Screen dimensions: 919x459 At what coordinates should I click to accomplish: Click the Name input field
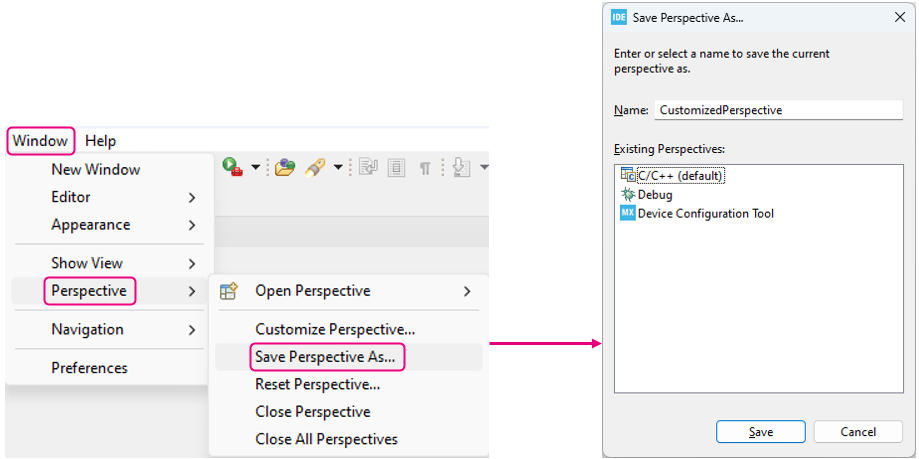click(x=778, y=110)
